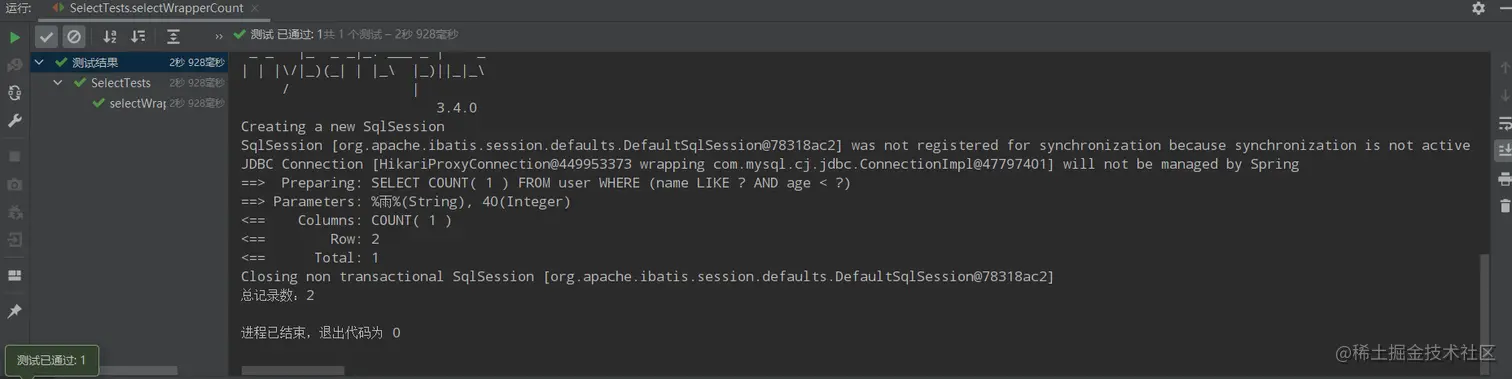Viewport: 1512px width, 379px height.
Task: Show more toolbar actions via double chevron
Action: point(218,37)
